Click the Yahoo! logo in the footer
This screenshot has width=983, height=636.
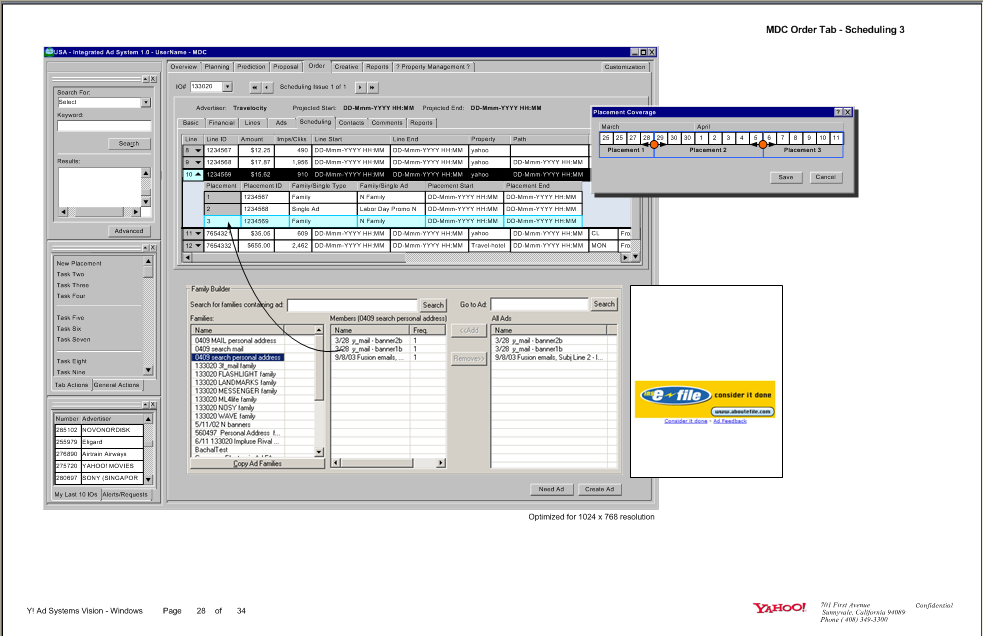782,605
